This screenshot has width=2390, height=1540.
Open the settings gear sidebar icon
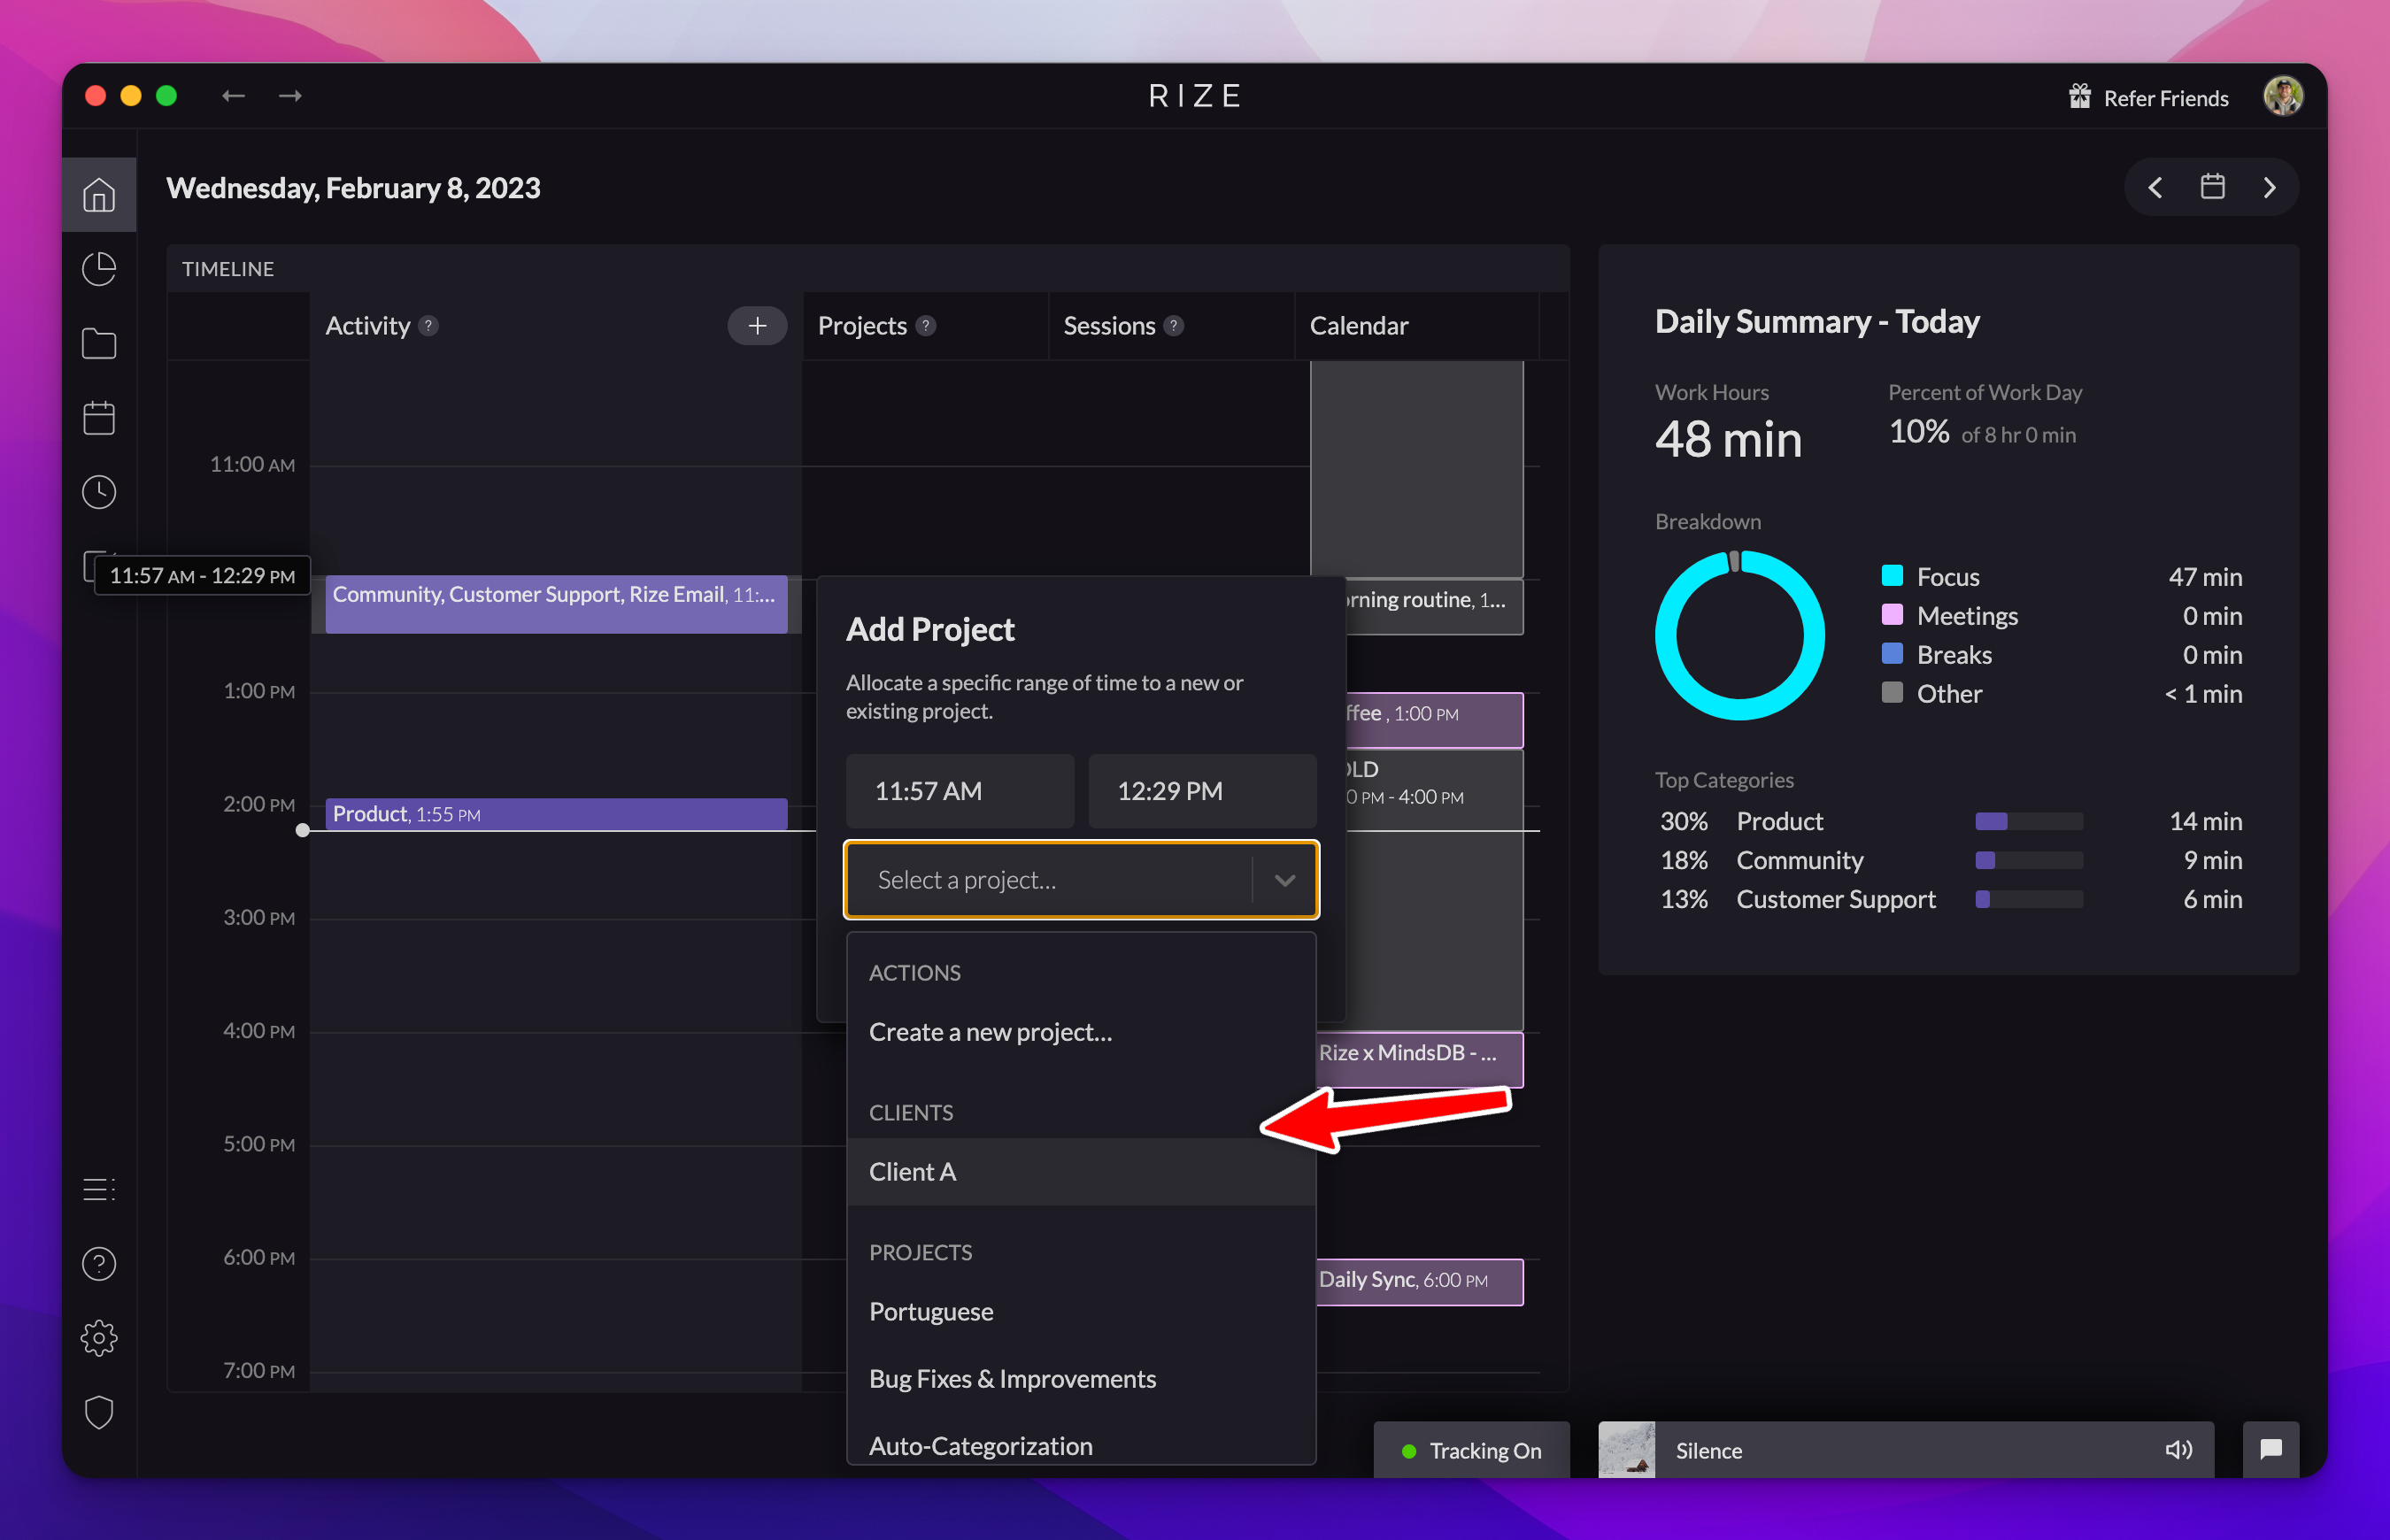pyautogui.click(x=99, y=1337)
